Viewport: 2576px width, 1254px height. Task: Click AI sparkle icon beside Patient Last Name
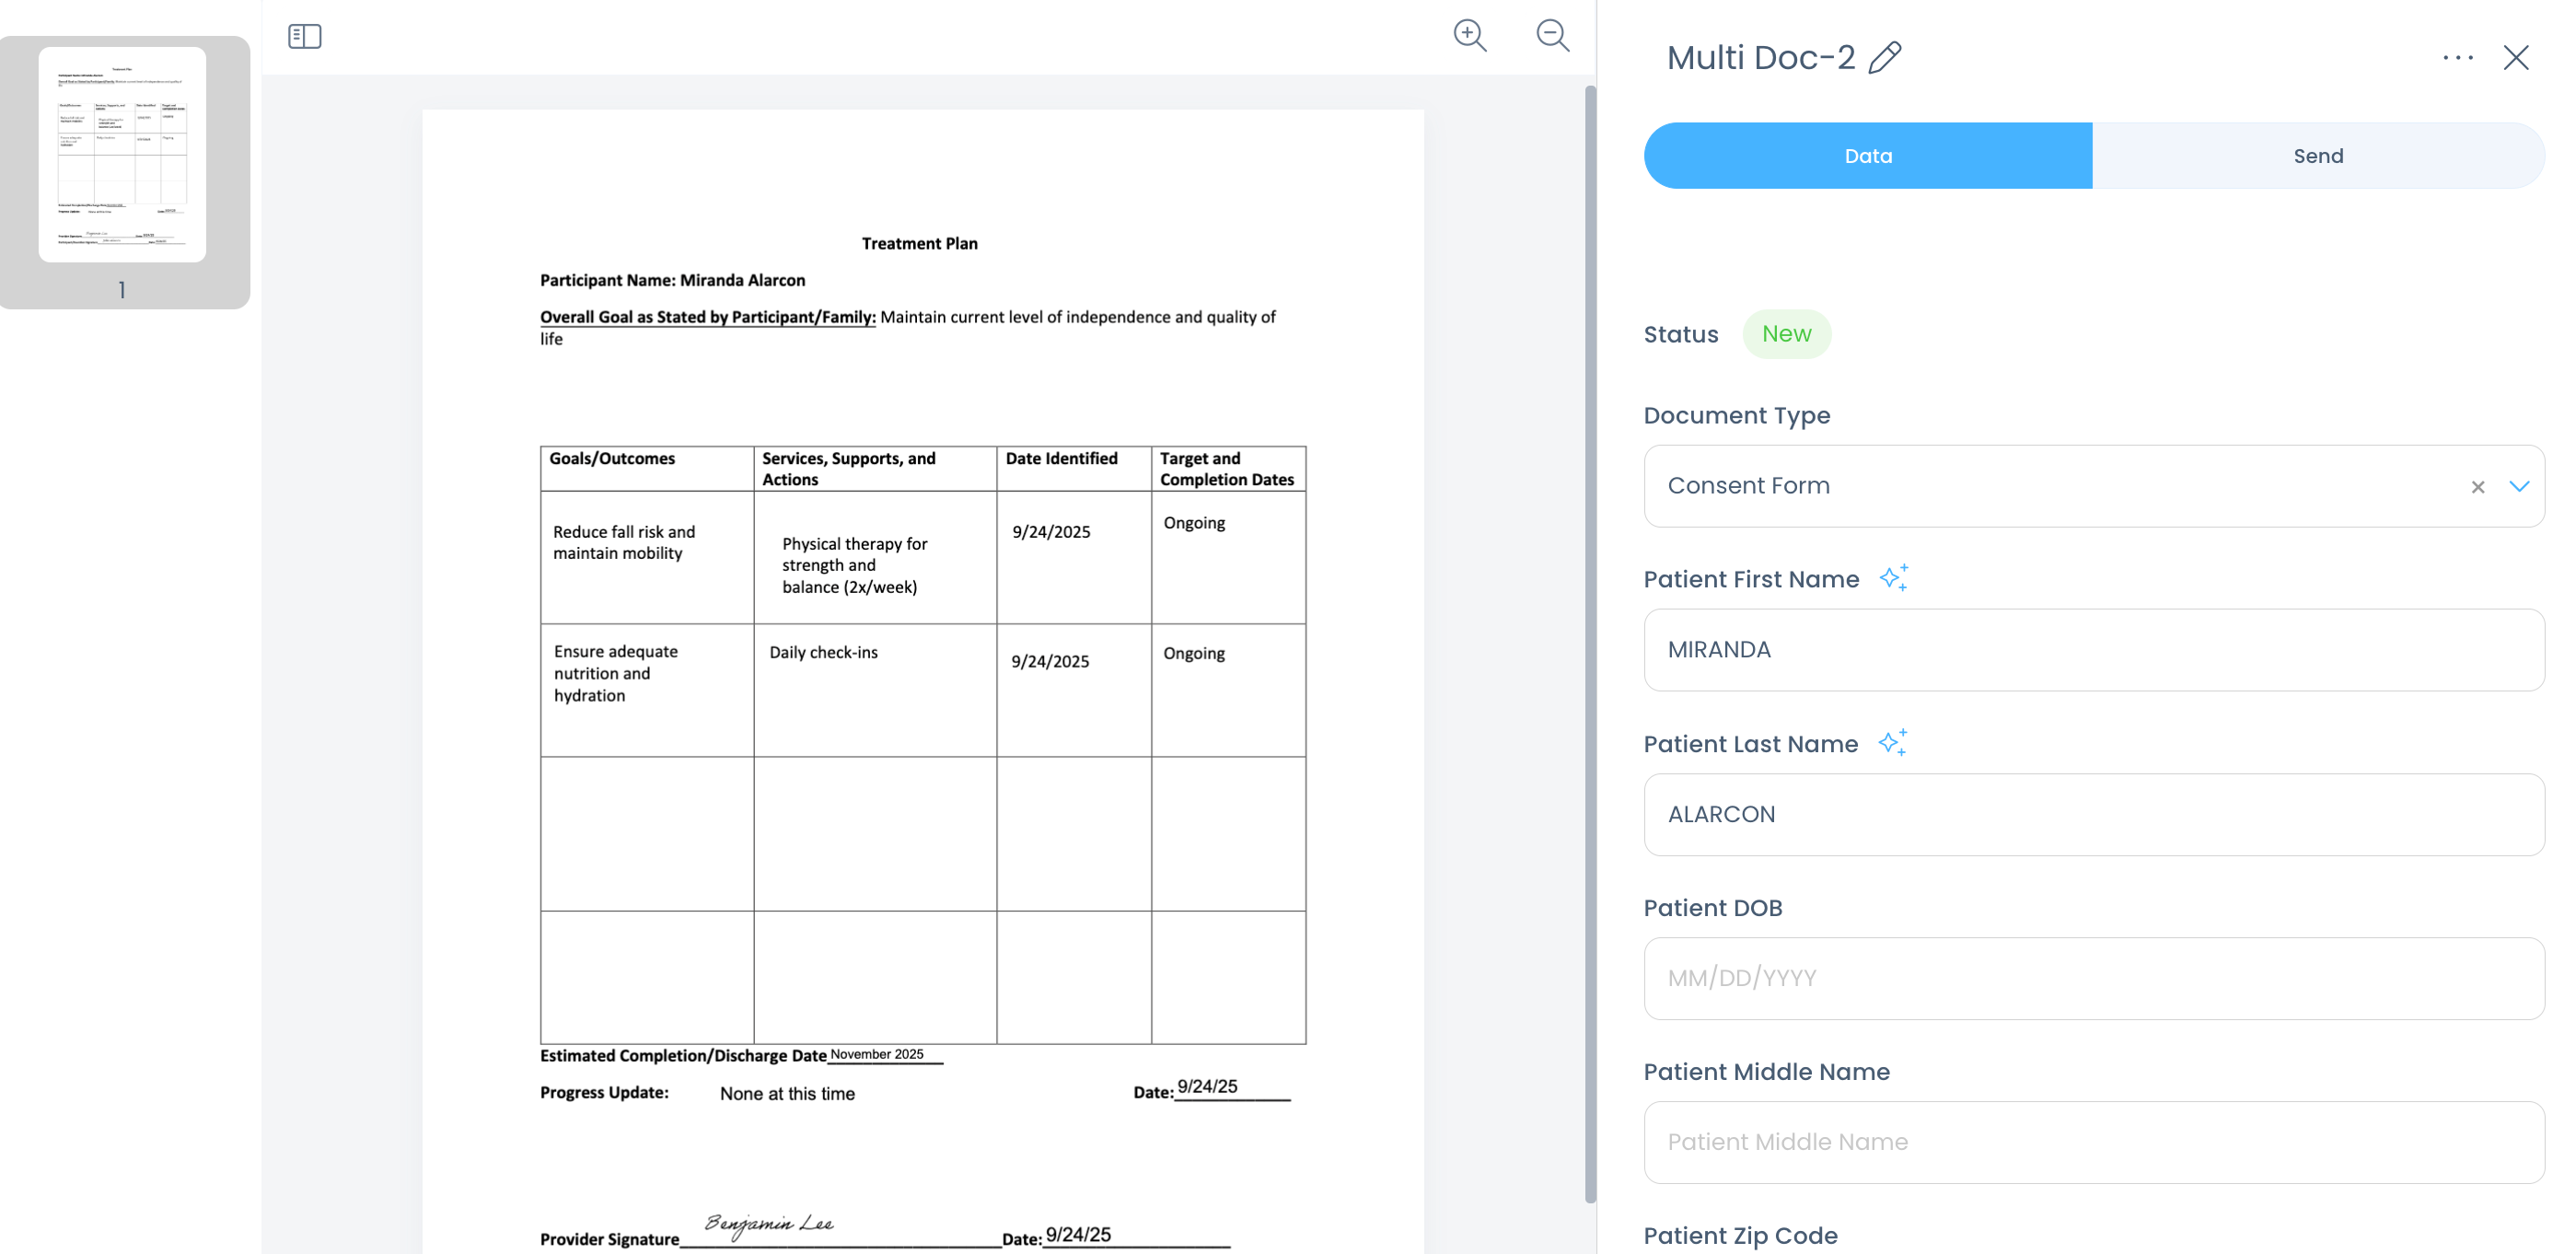1892,743
